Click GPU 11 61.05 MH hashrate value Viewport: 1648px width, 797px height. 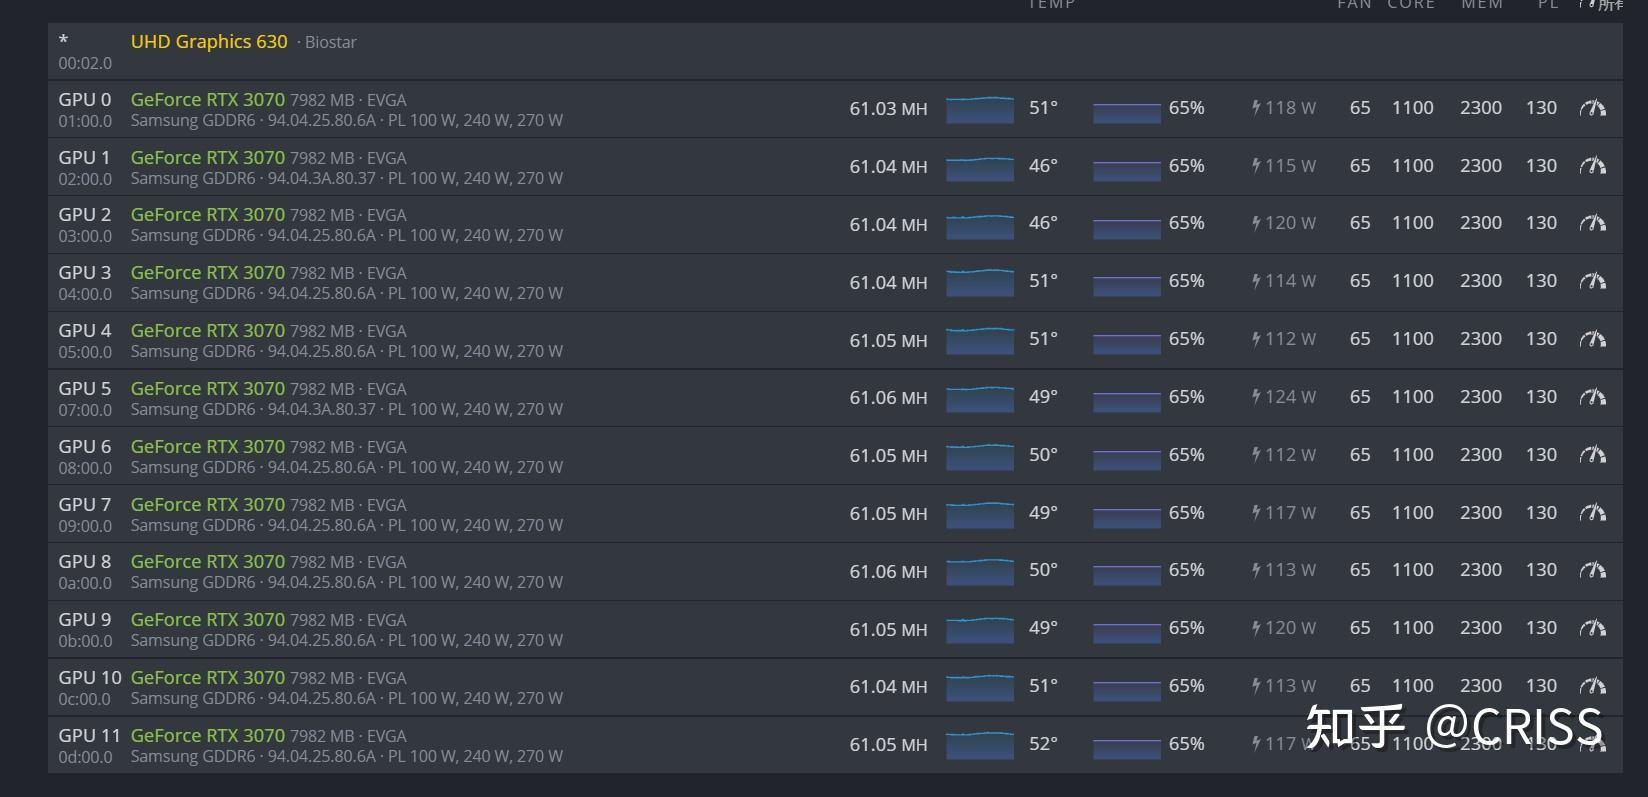coord(888,745)
